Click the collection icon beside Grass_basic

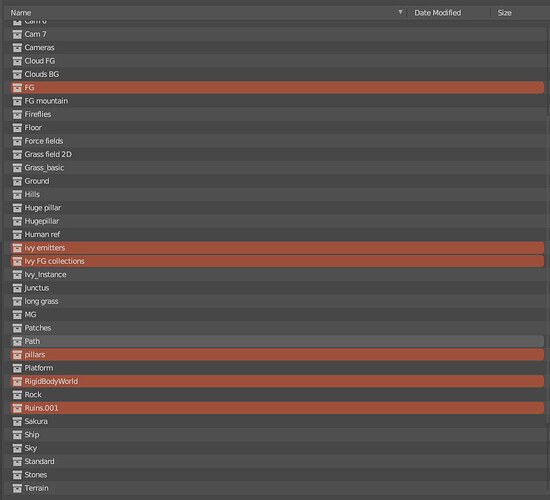coord(17,168)
